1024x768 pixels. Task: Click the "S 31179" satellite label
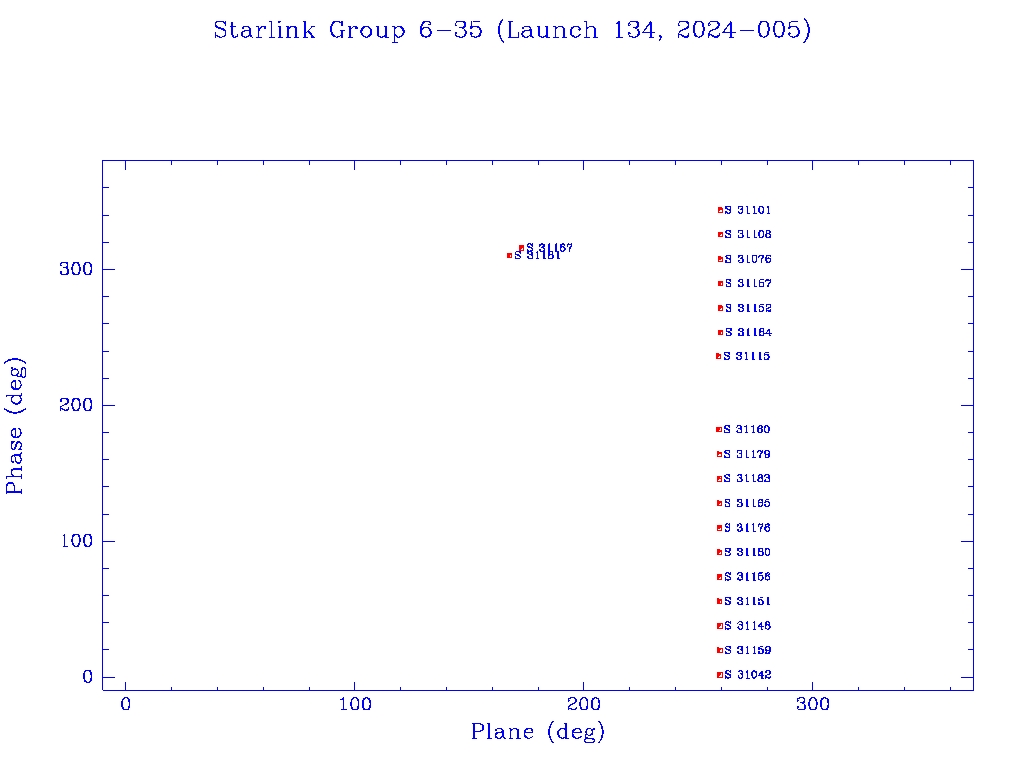747,455
